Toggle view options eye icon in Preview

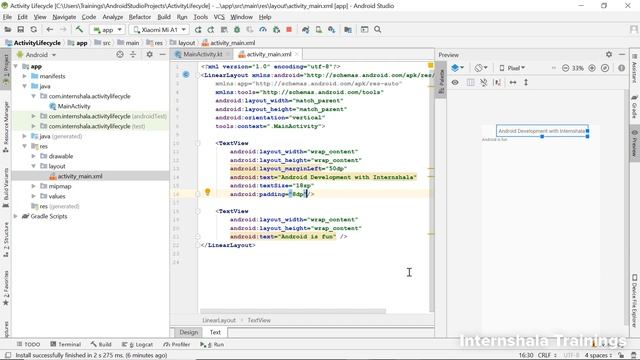455,82
